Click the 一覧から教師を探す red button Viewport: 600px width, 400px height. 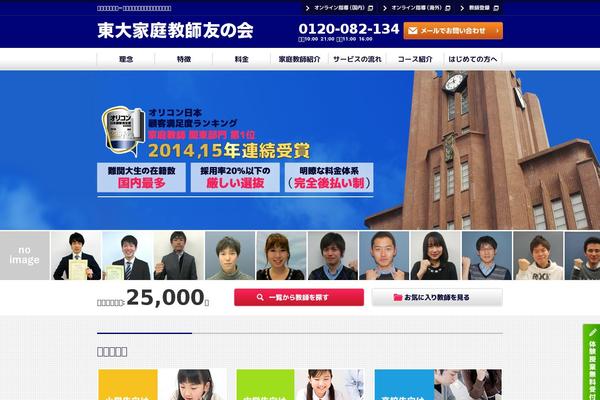click(x=299, y=297)
